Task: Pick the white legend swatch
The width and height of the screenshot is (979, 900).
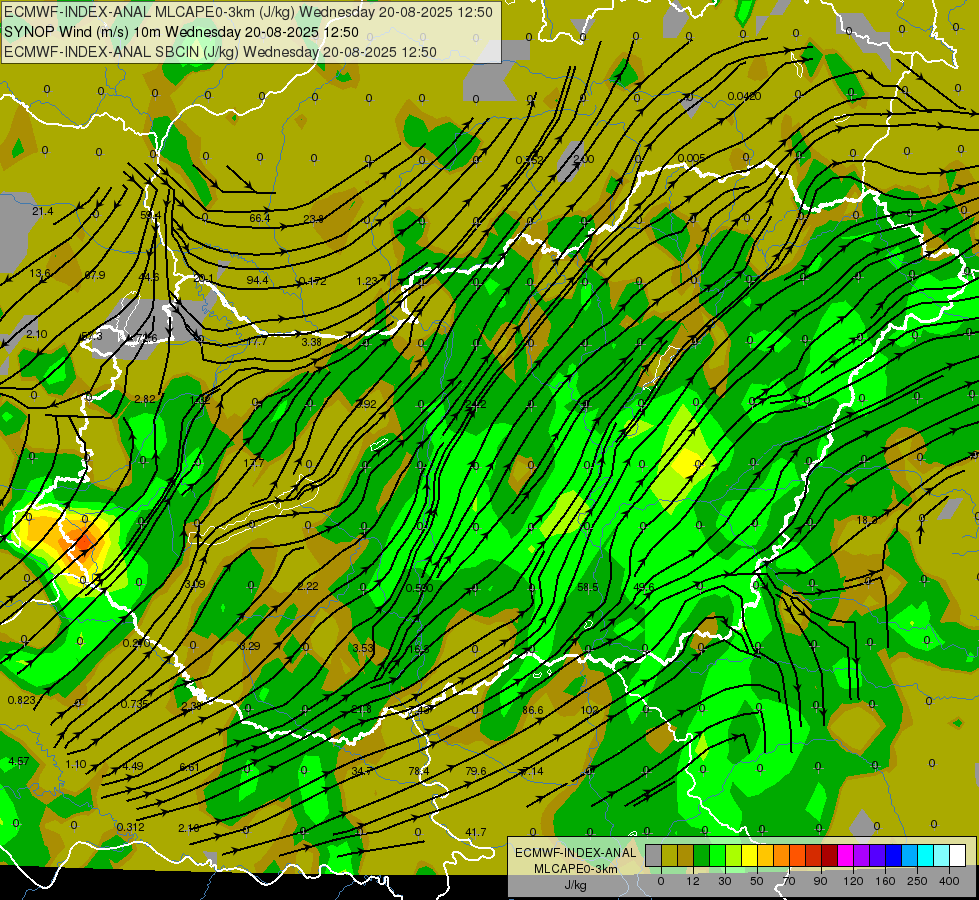Action: (957, 855)
